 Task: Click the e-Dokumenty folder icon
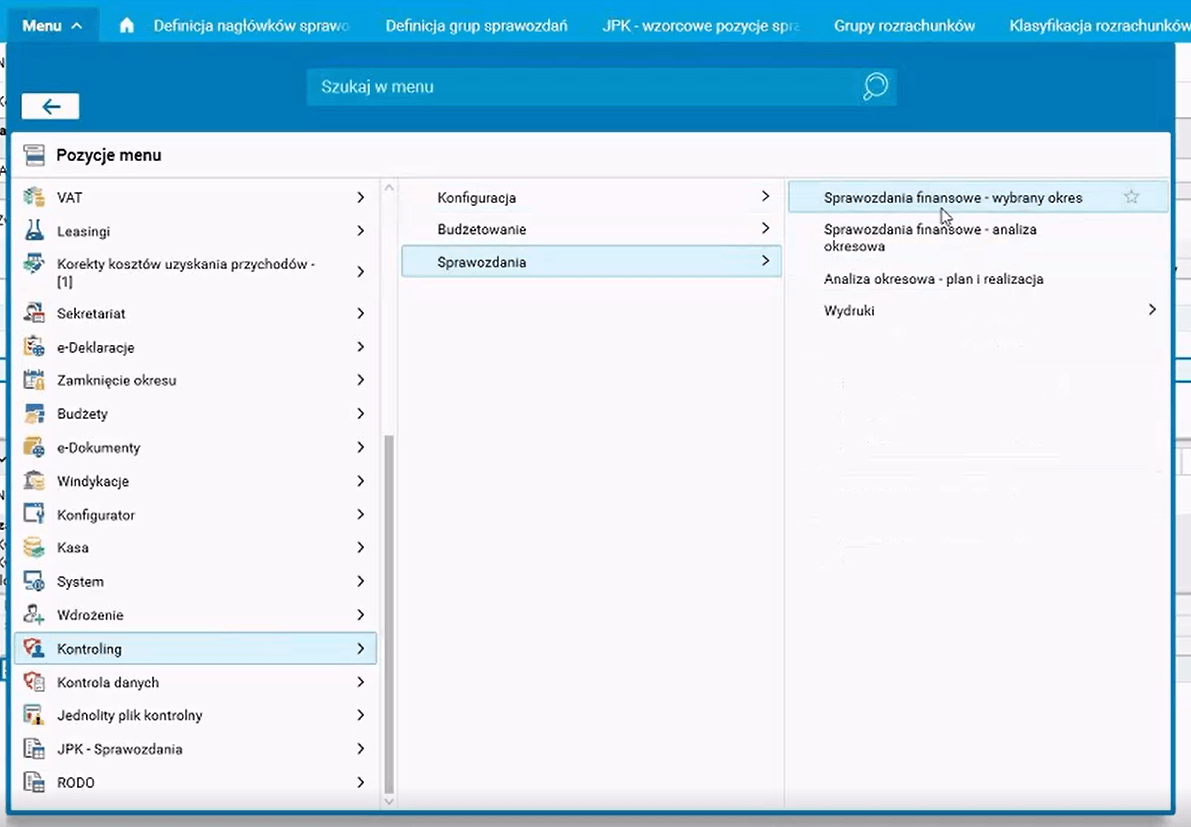[x=33, y=447]
